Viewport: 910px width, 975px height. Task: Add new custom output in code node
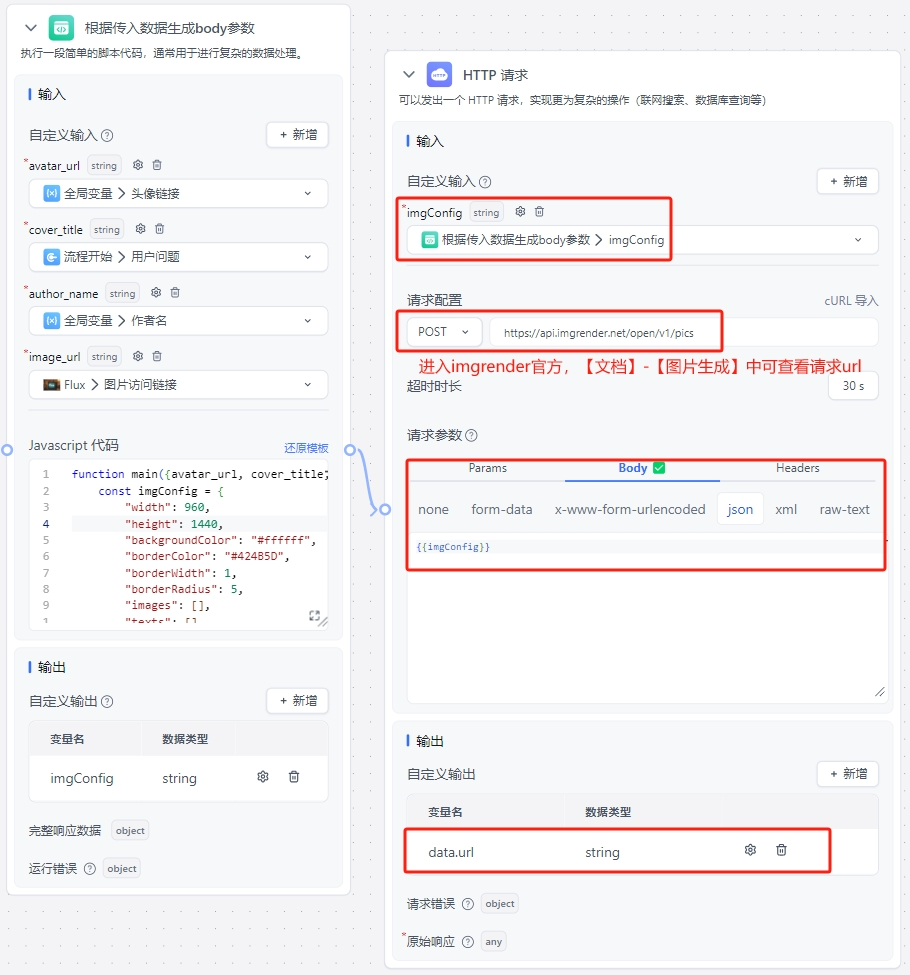[297, 701]
